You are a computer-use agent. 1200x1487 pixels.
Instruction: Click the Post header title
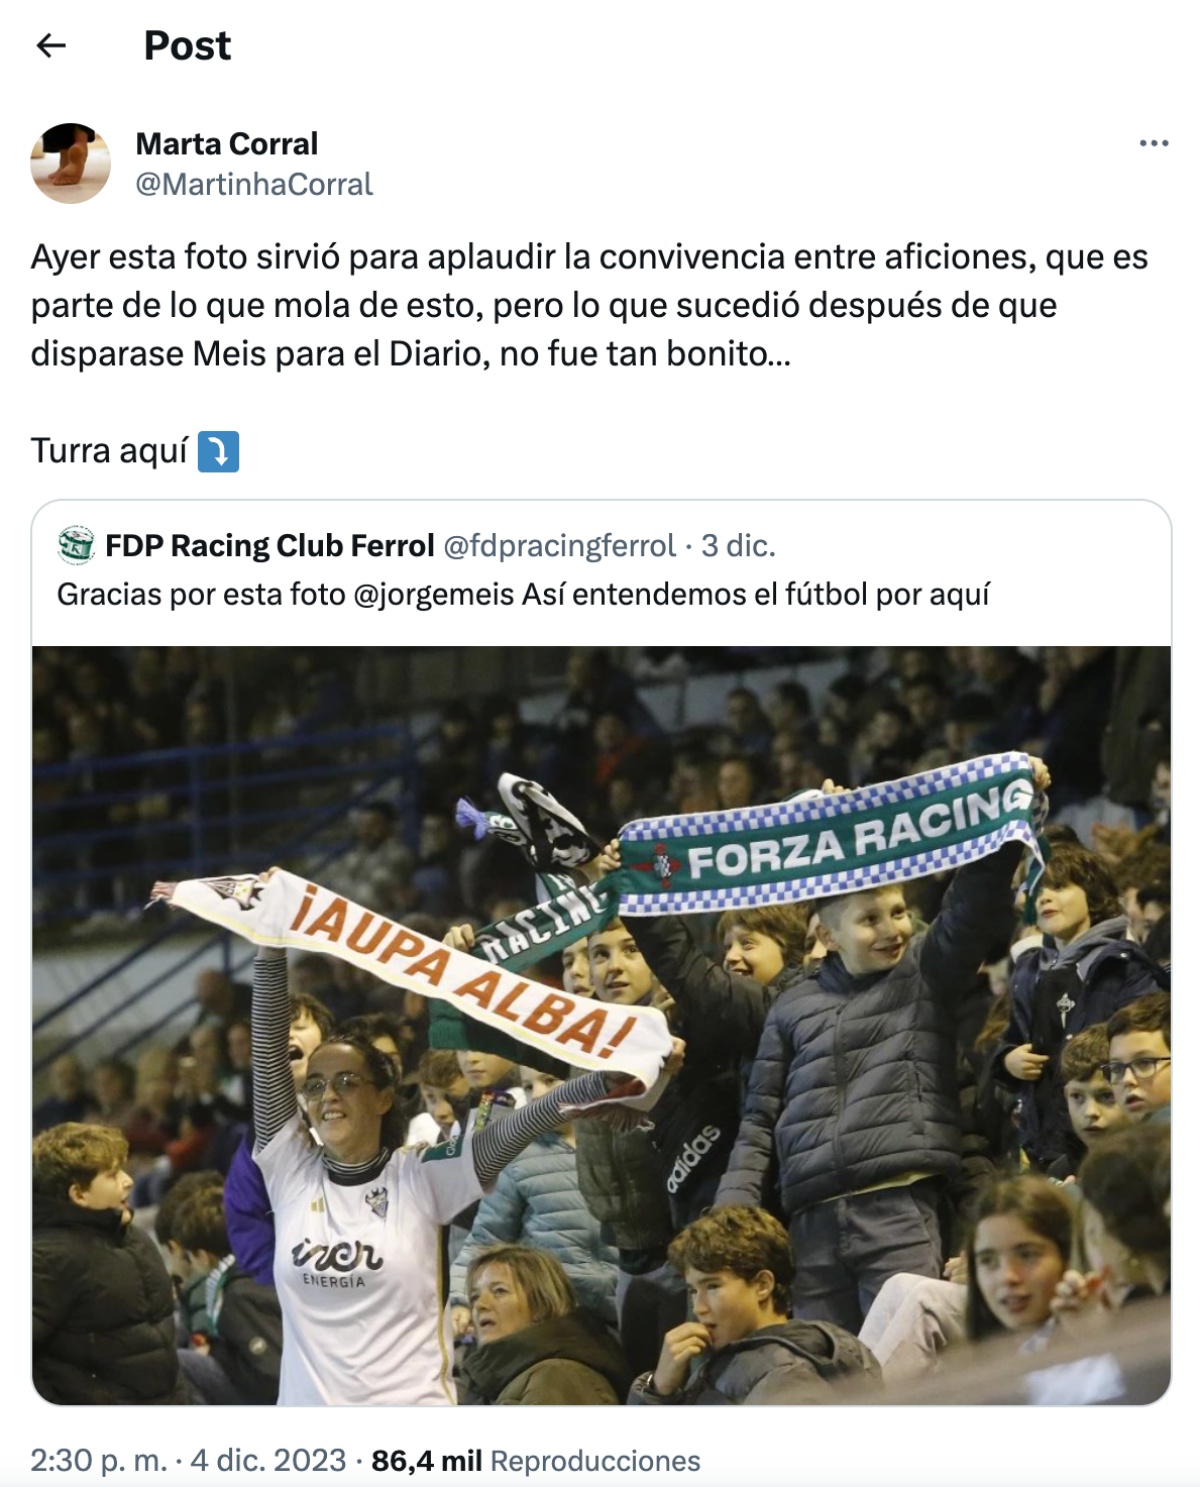(x=187, y=45)
